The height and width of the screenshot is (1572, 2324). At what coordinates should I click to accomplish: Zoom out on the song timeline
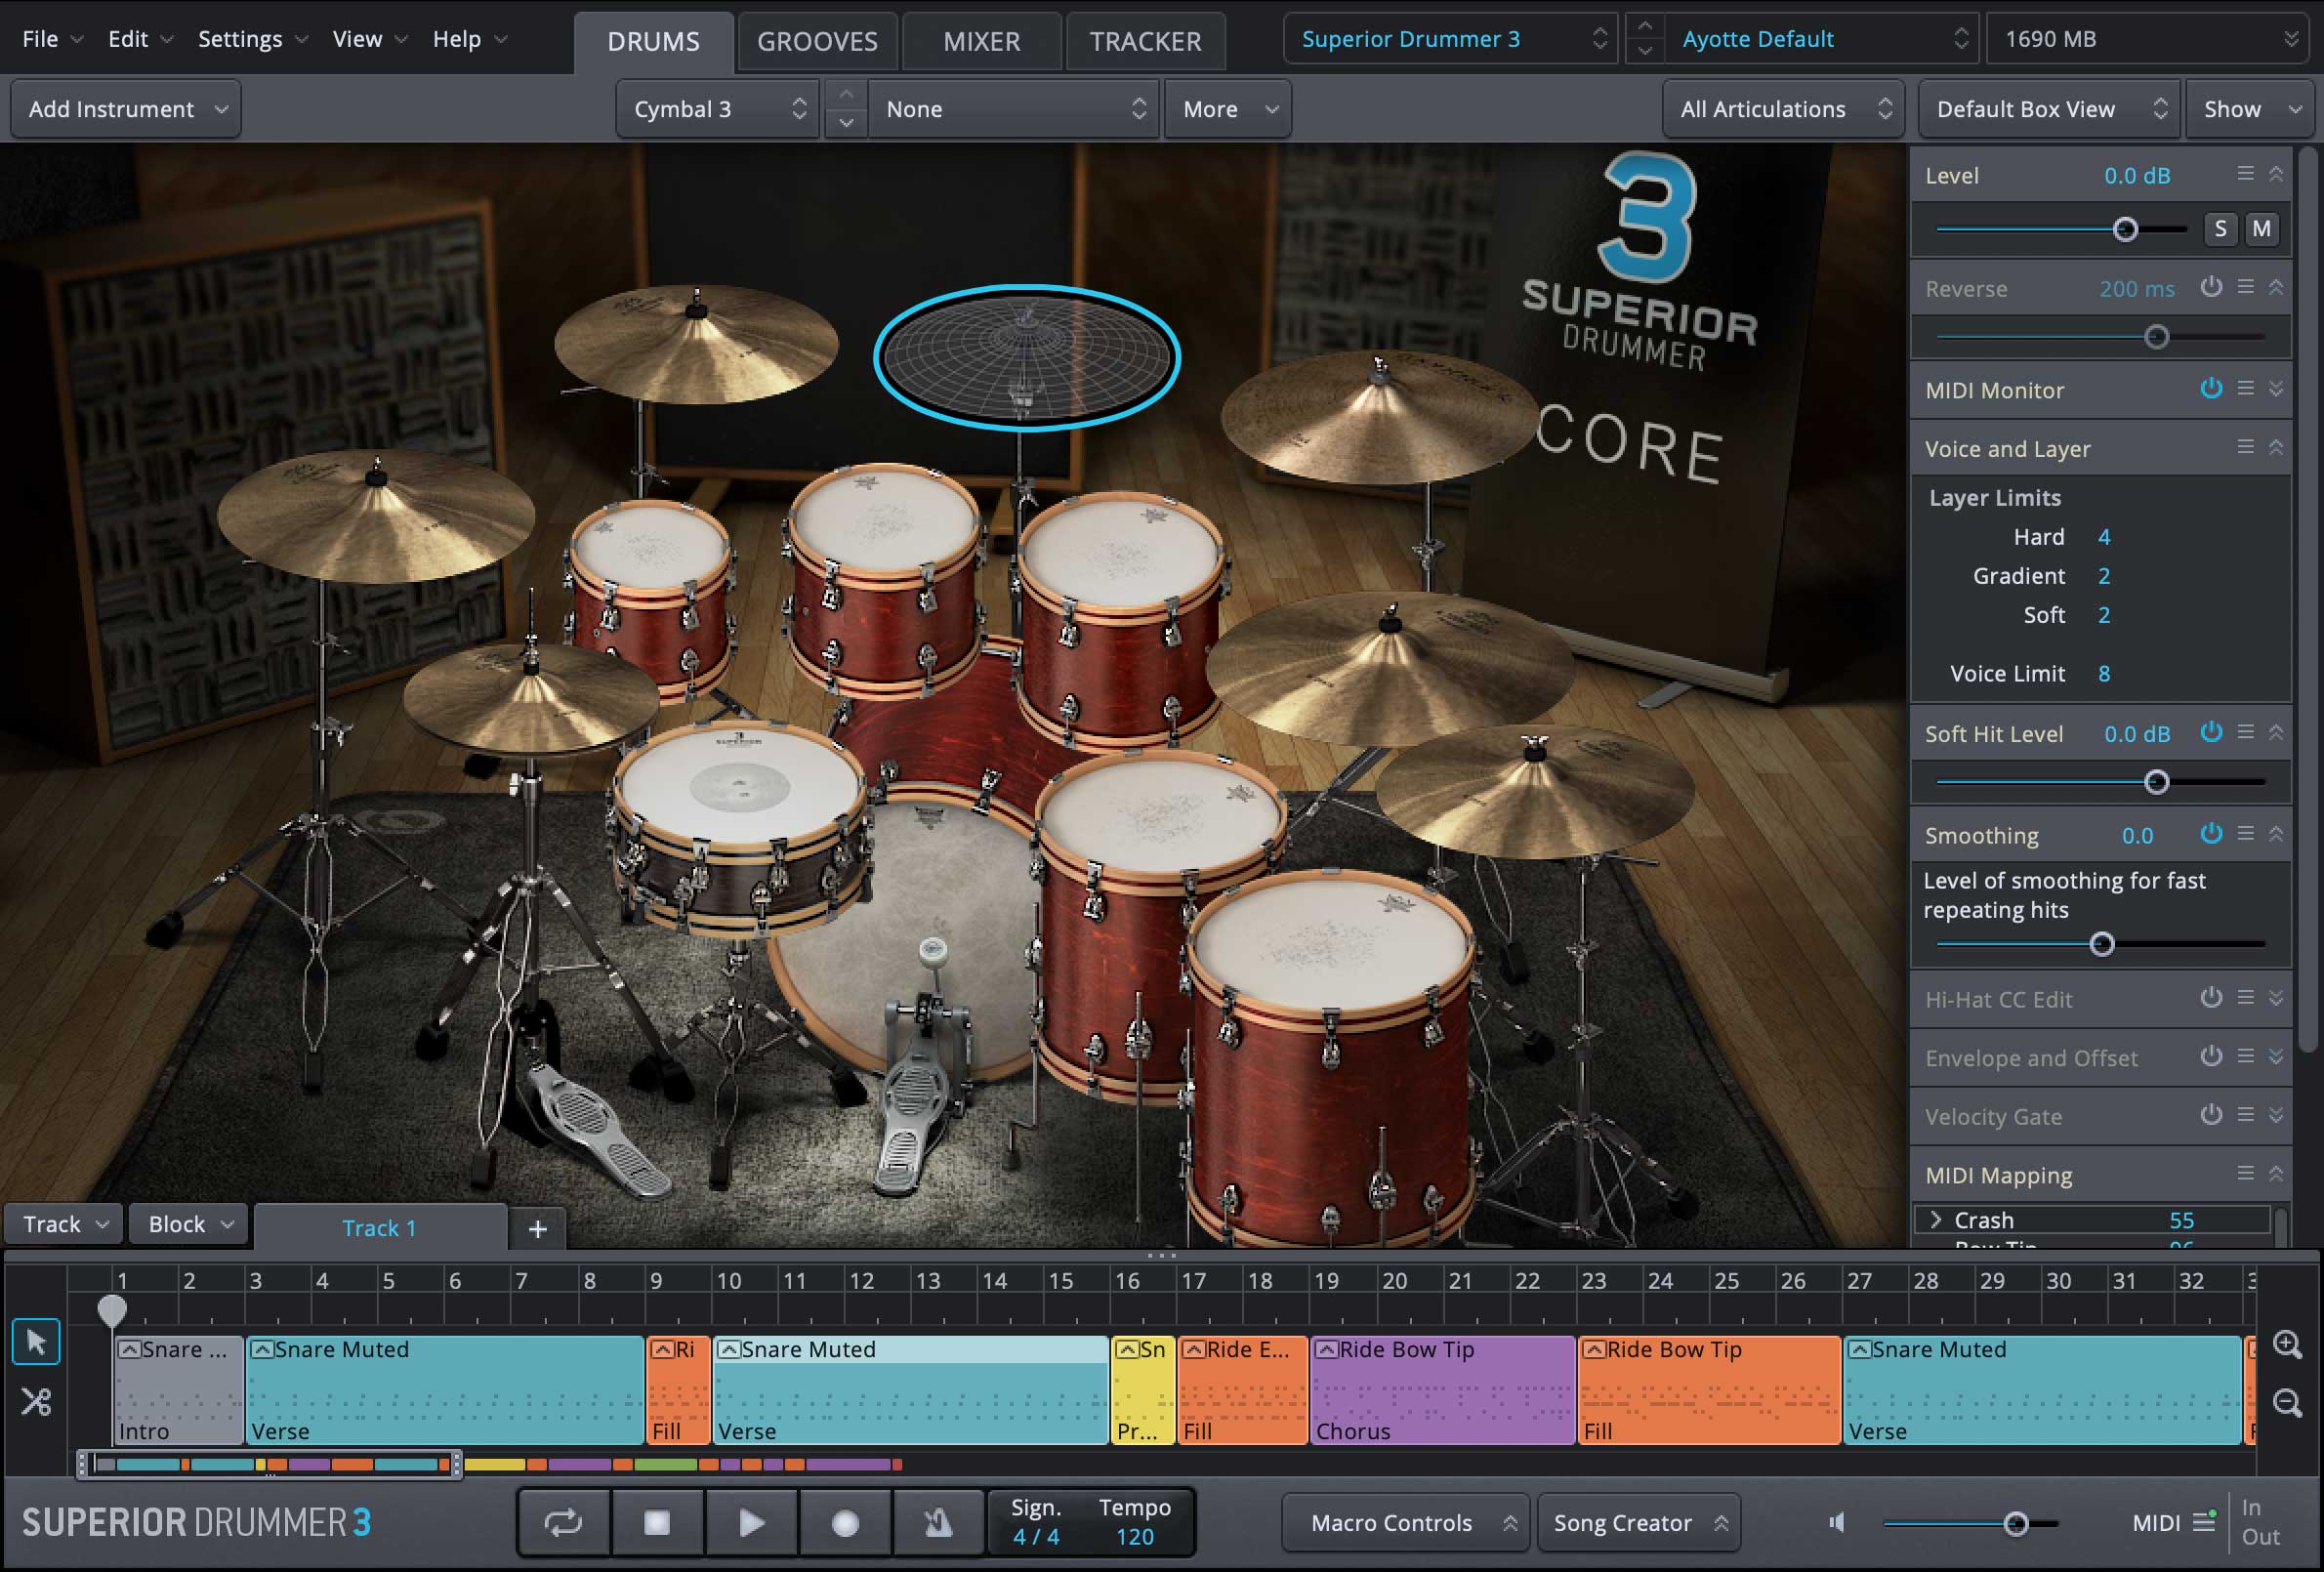pos(2287,1403)
